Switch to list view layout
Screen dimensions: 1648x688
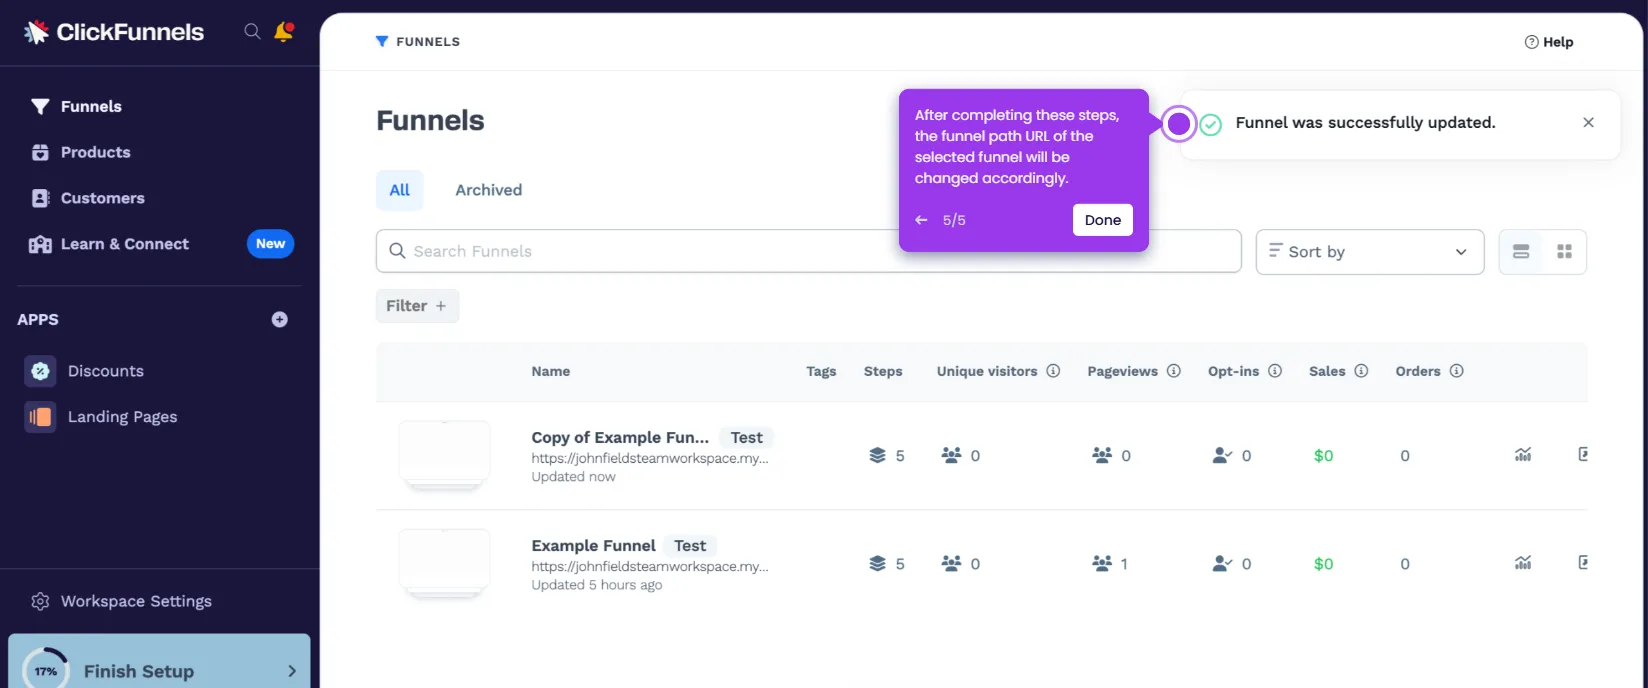[x=1521, y=252]
